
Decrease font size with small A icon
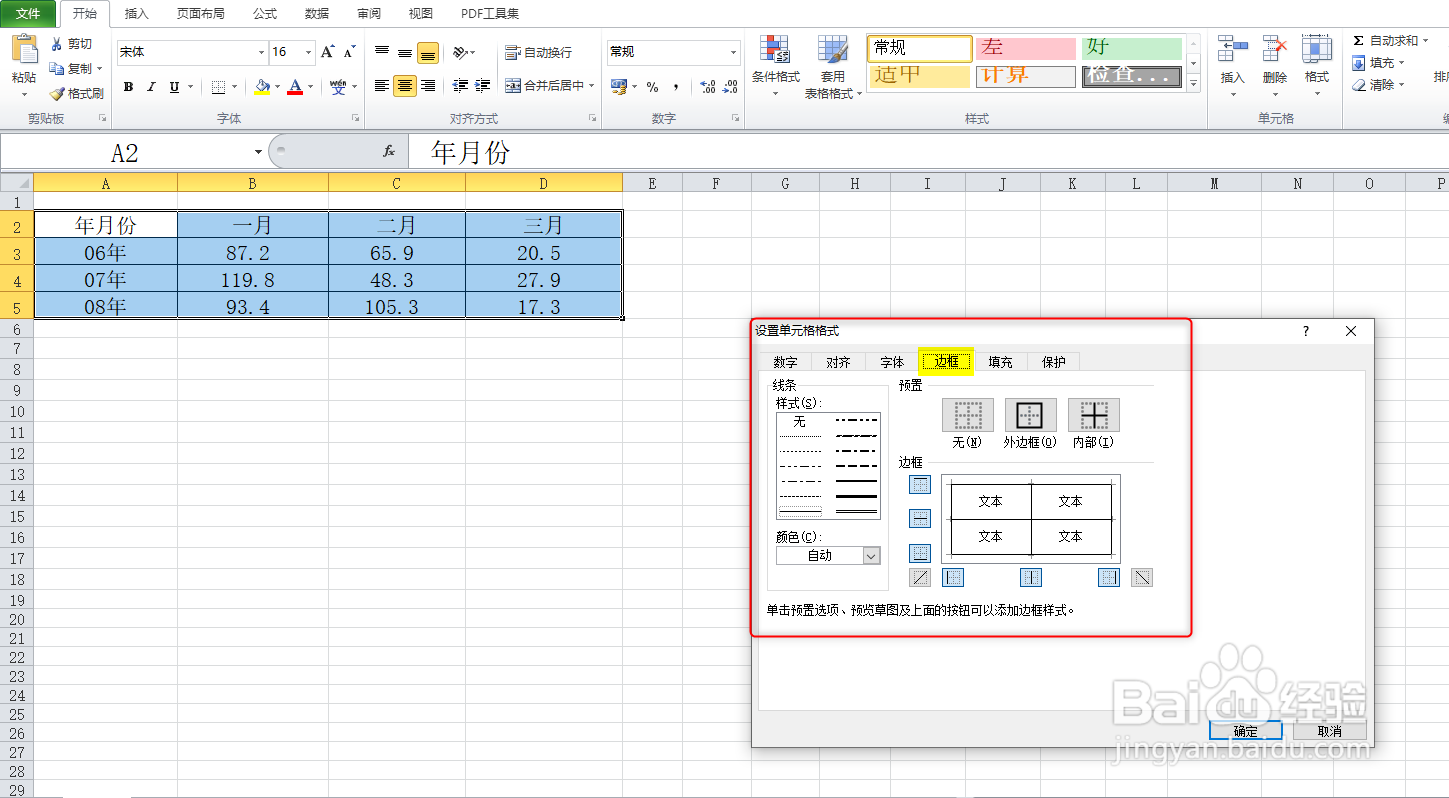click(x=349, y=52)
